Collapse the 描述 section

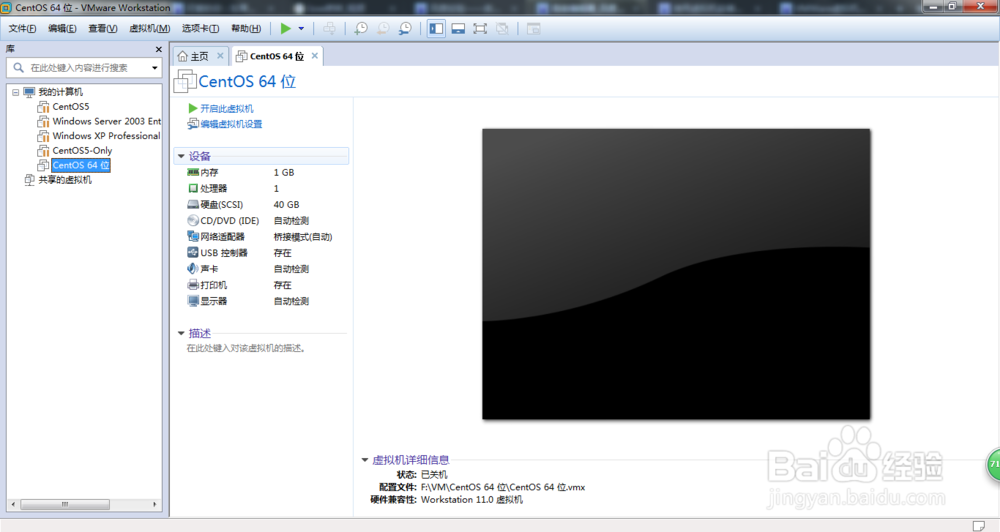click(181, 333)
